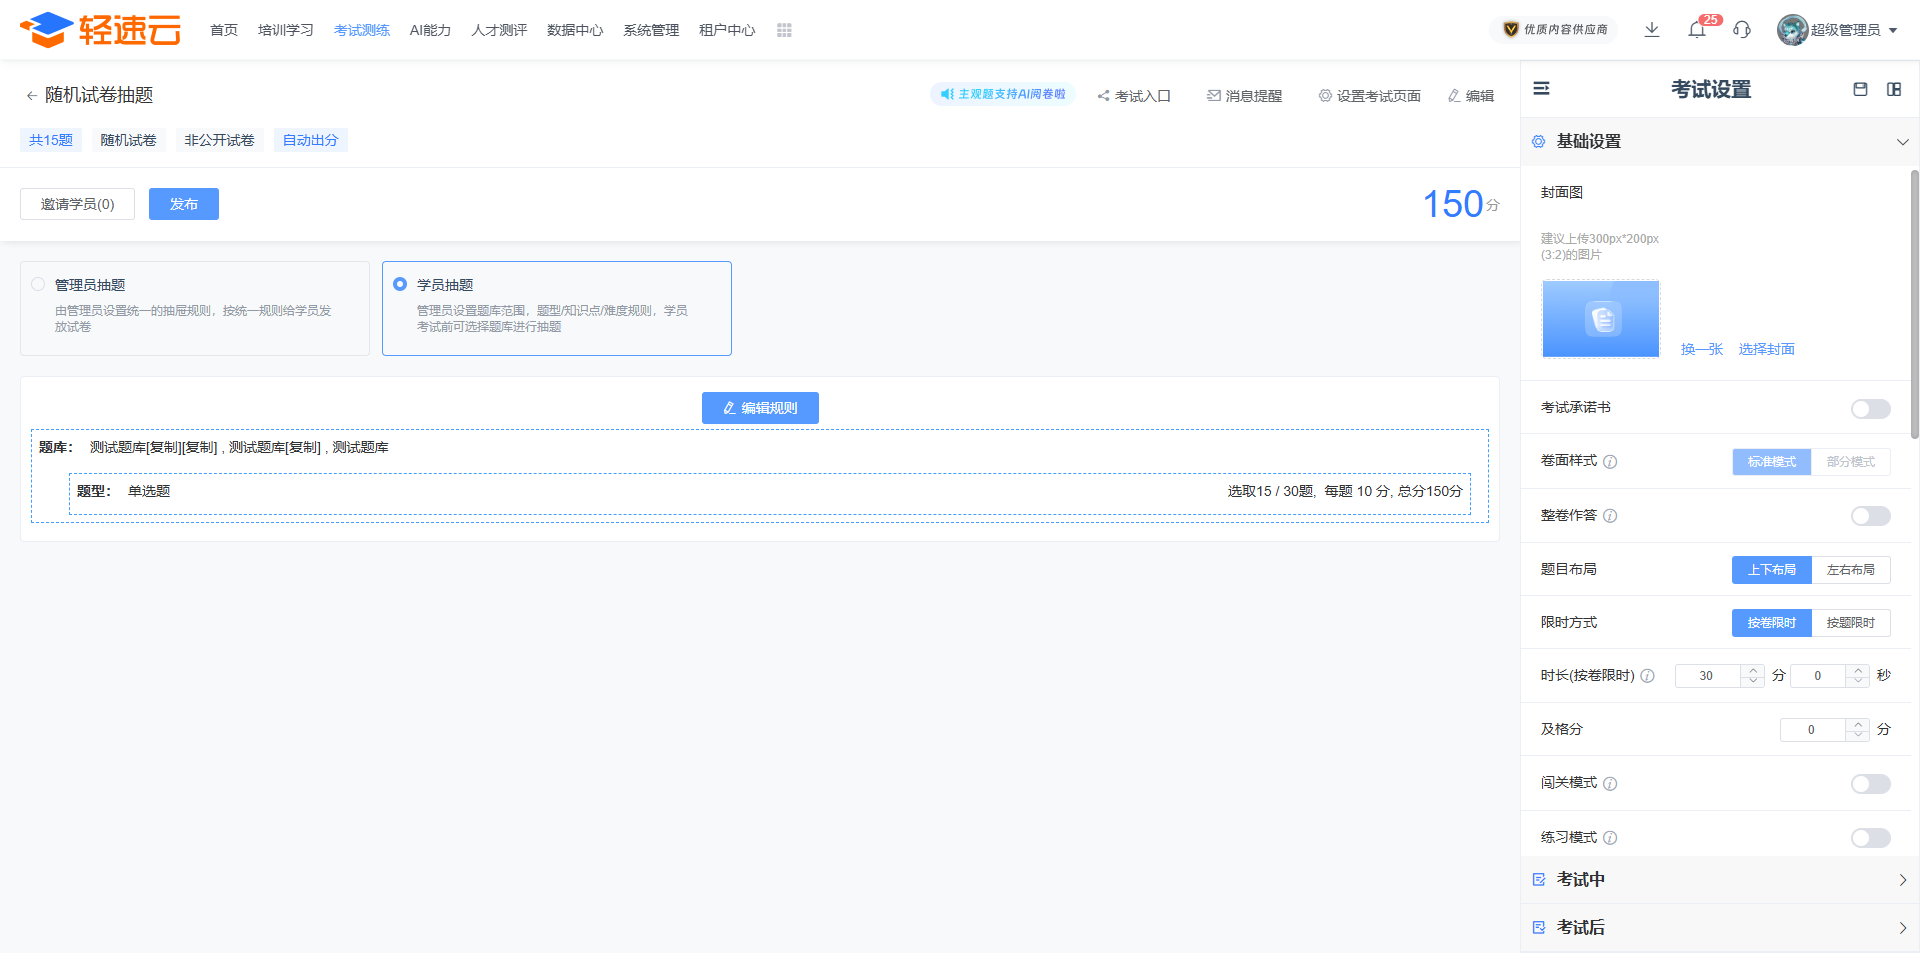The image size is (1920, 953).
Task: Click info icon next to 卷面样式
Action: pos(1610,462)
